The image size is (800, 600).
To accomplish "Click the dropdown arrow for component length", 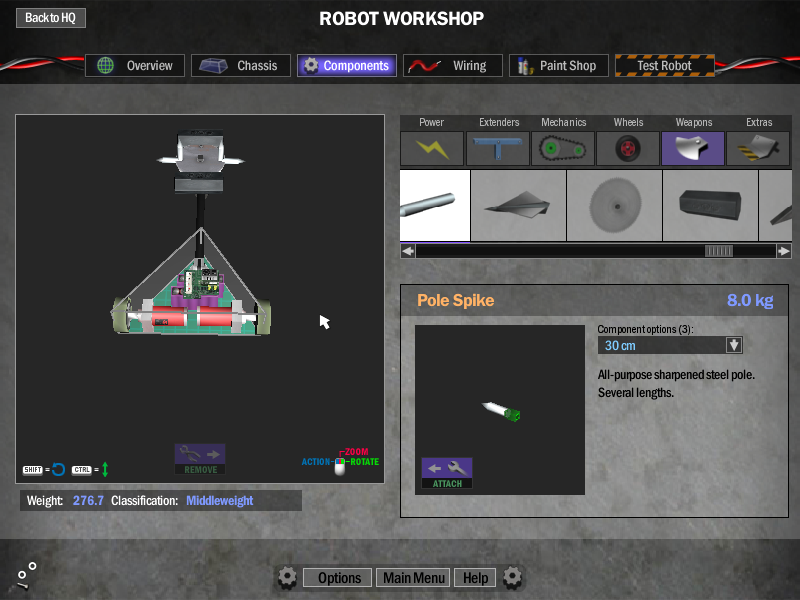I will 734,345.
